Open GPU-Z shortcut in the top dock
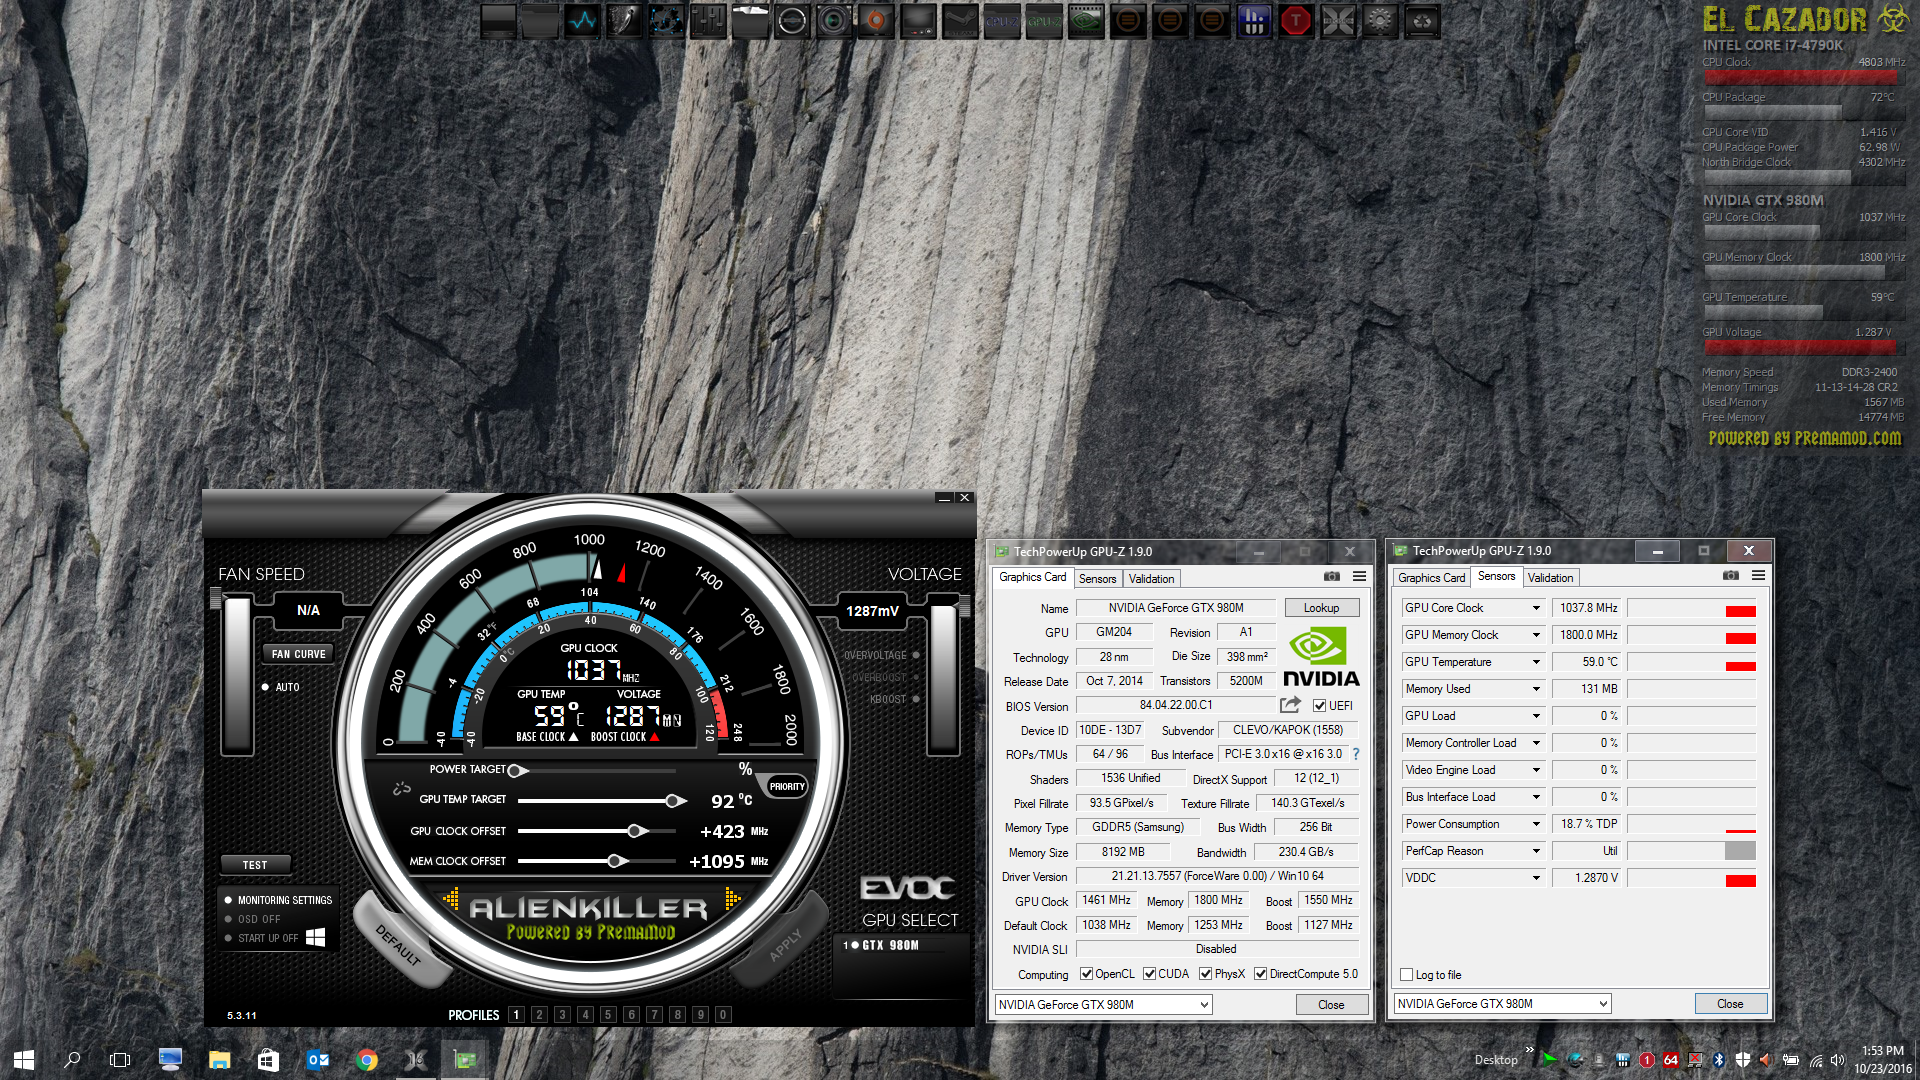Image resolution: width=1920 pixels, height=1080 pixels. click(x=1044, y=21)
